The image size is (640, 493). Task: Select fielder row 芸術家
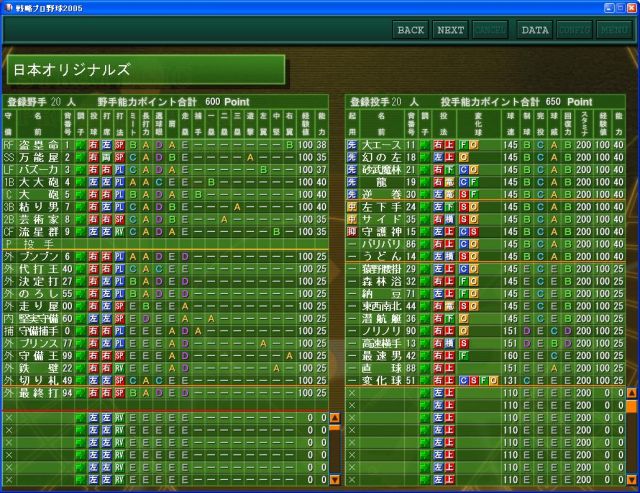point(165,220)
